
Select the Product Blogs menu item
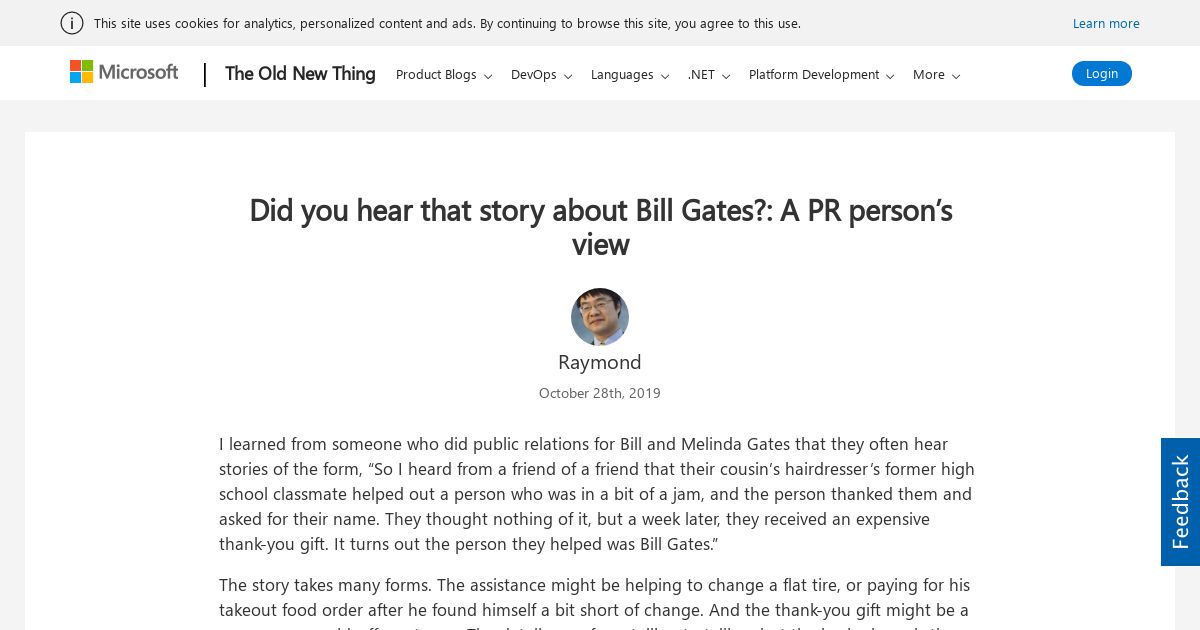[436, 75]
